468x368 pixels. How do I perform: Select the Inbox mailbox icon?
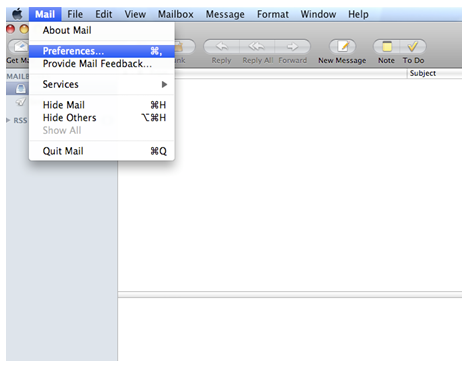coord(21,89)
